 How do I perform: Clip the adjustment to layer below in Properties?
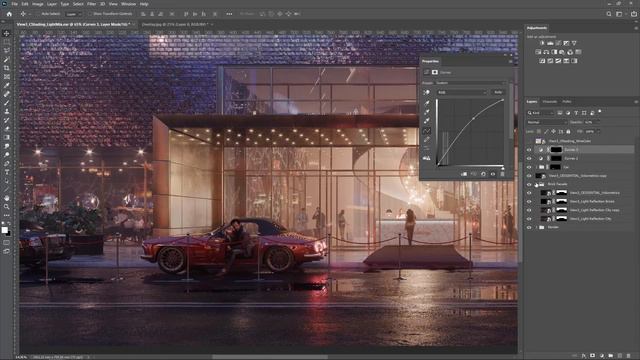pyautogui.click(x=464, y=174)
